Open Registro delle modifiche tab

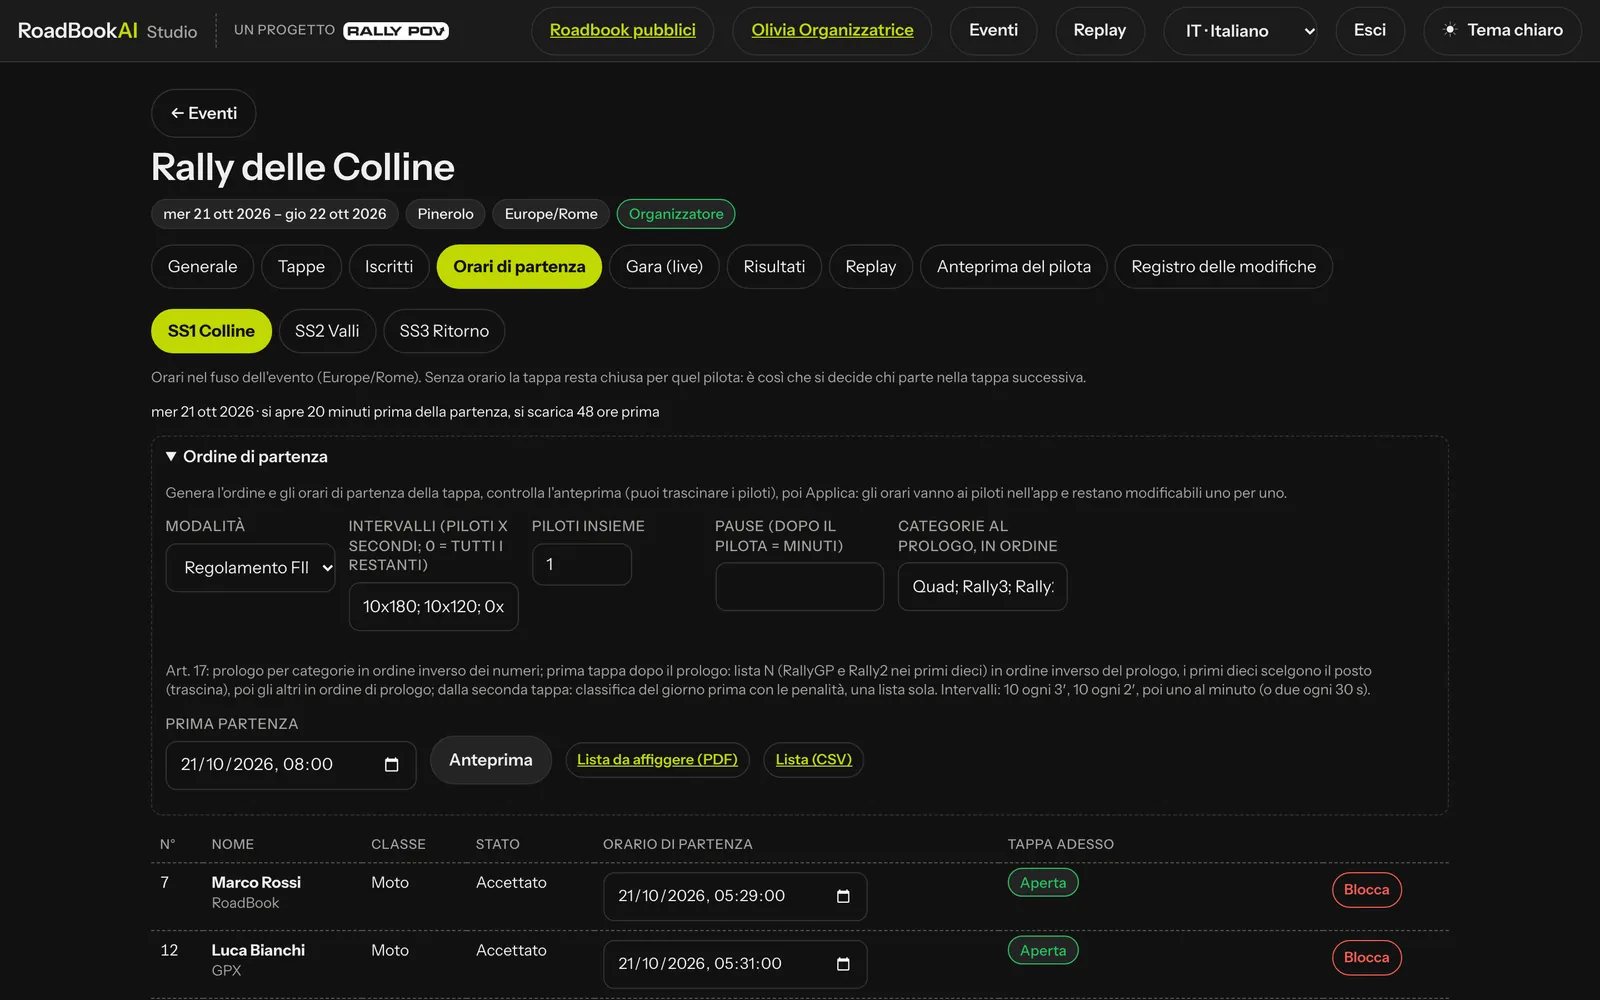[x=1223, y=267]
